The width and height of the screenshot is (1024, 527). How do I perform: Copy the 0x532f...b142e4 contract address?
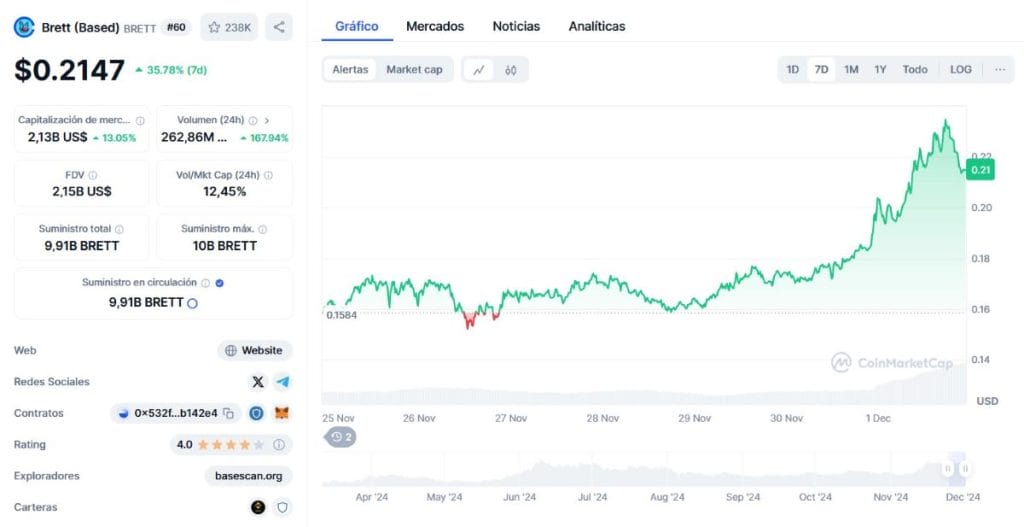coord(229,413)
